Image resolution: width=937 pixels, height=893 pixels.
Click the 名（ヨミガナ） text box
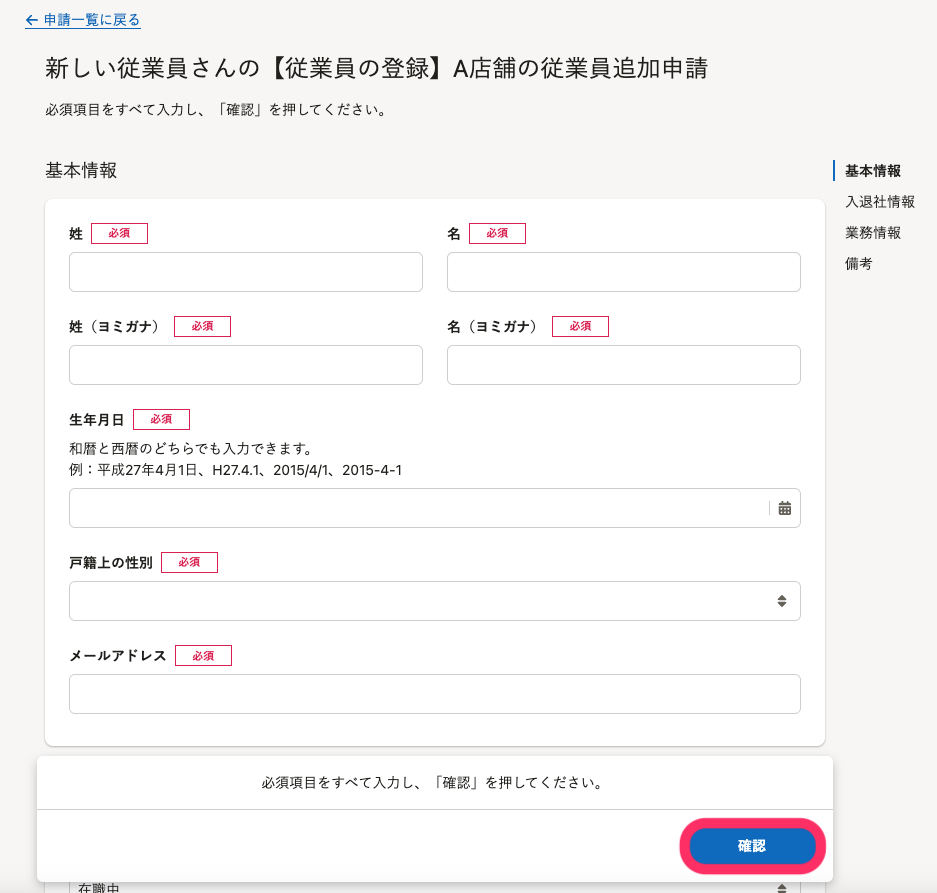[624, 365]
